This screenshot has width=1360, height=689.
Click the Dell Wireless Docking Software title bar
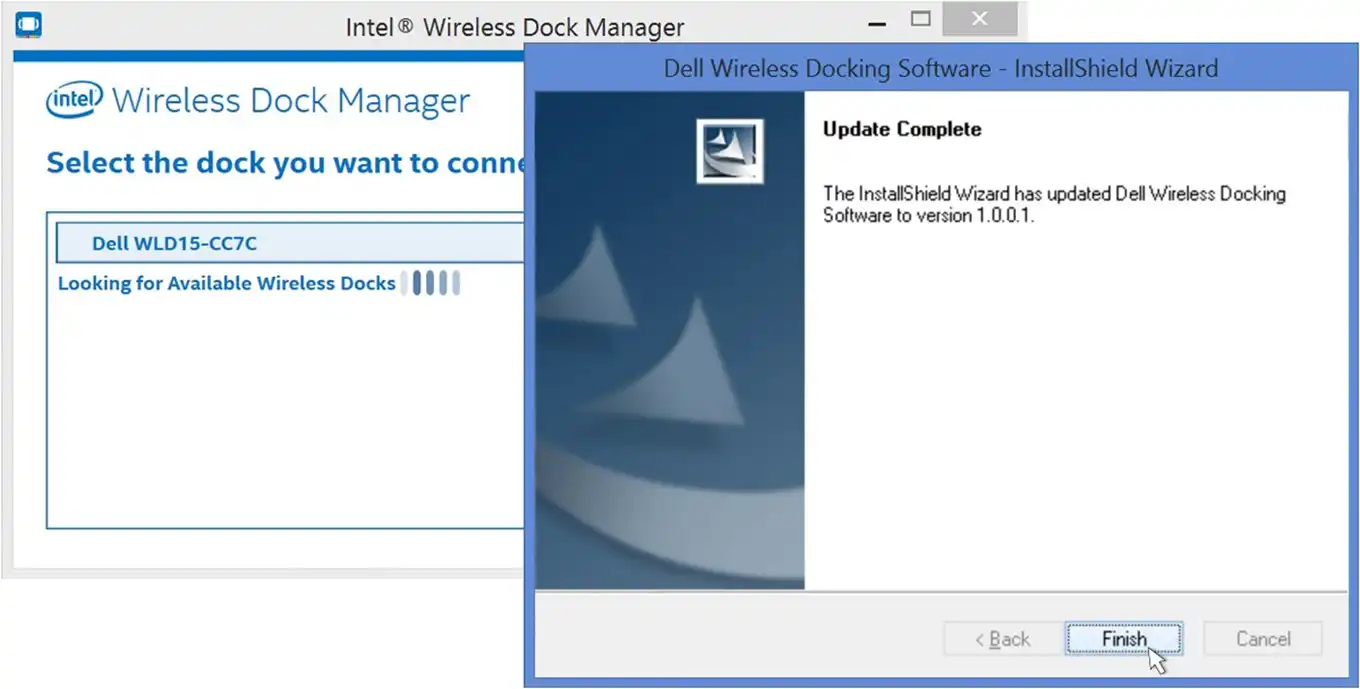point(940,69)
